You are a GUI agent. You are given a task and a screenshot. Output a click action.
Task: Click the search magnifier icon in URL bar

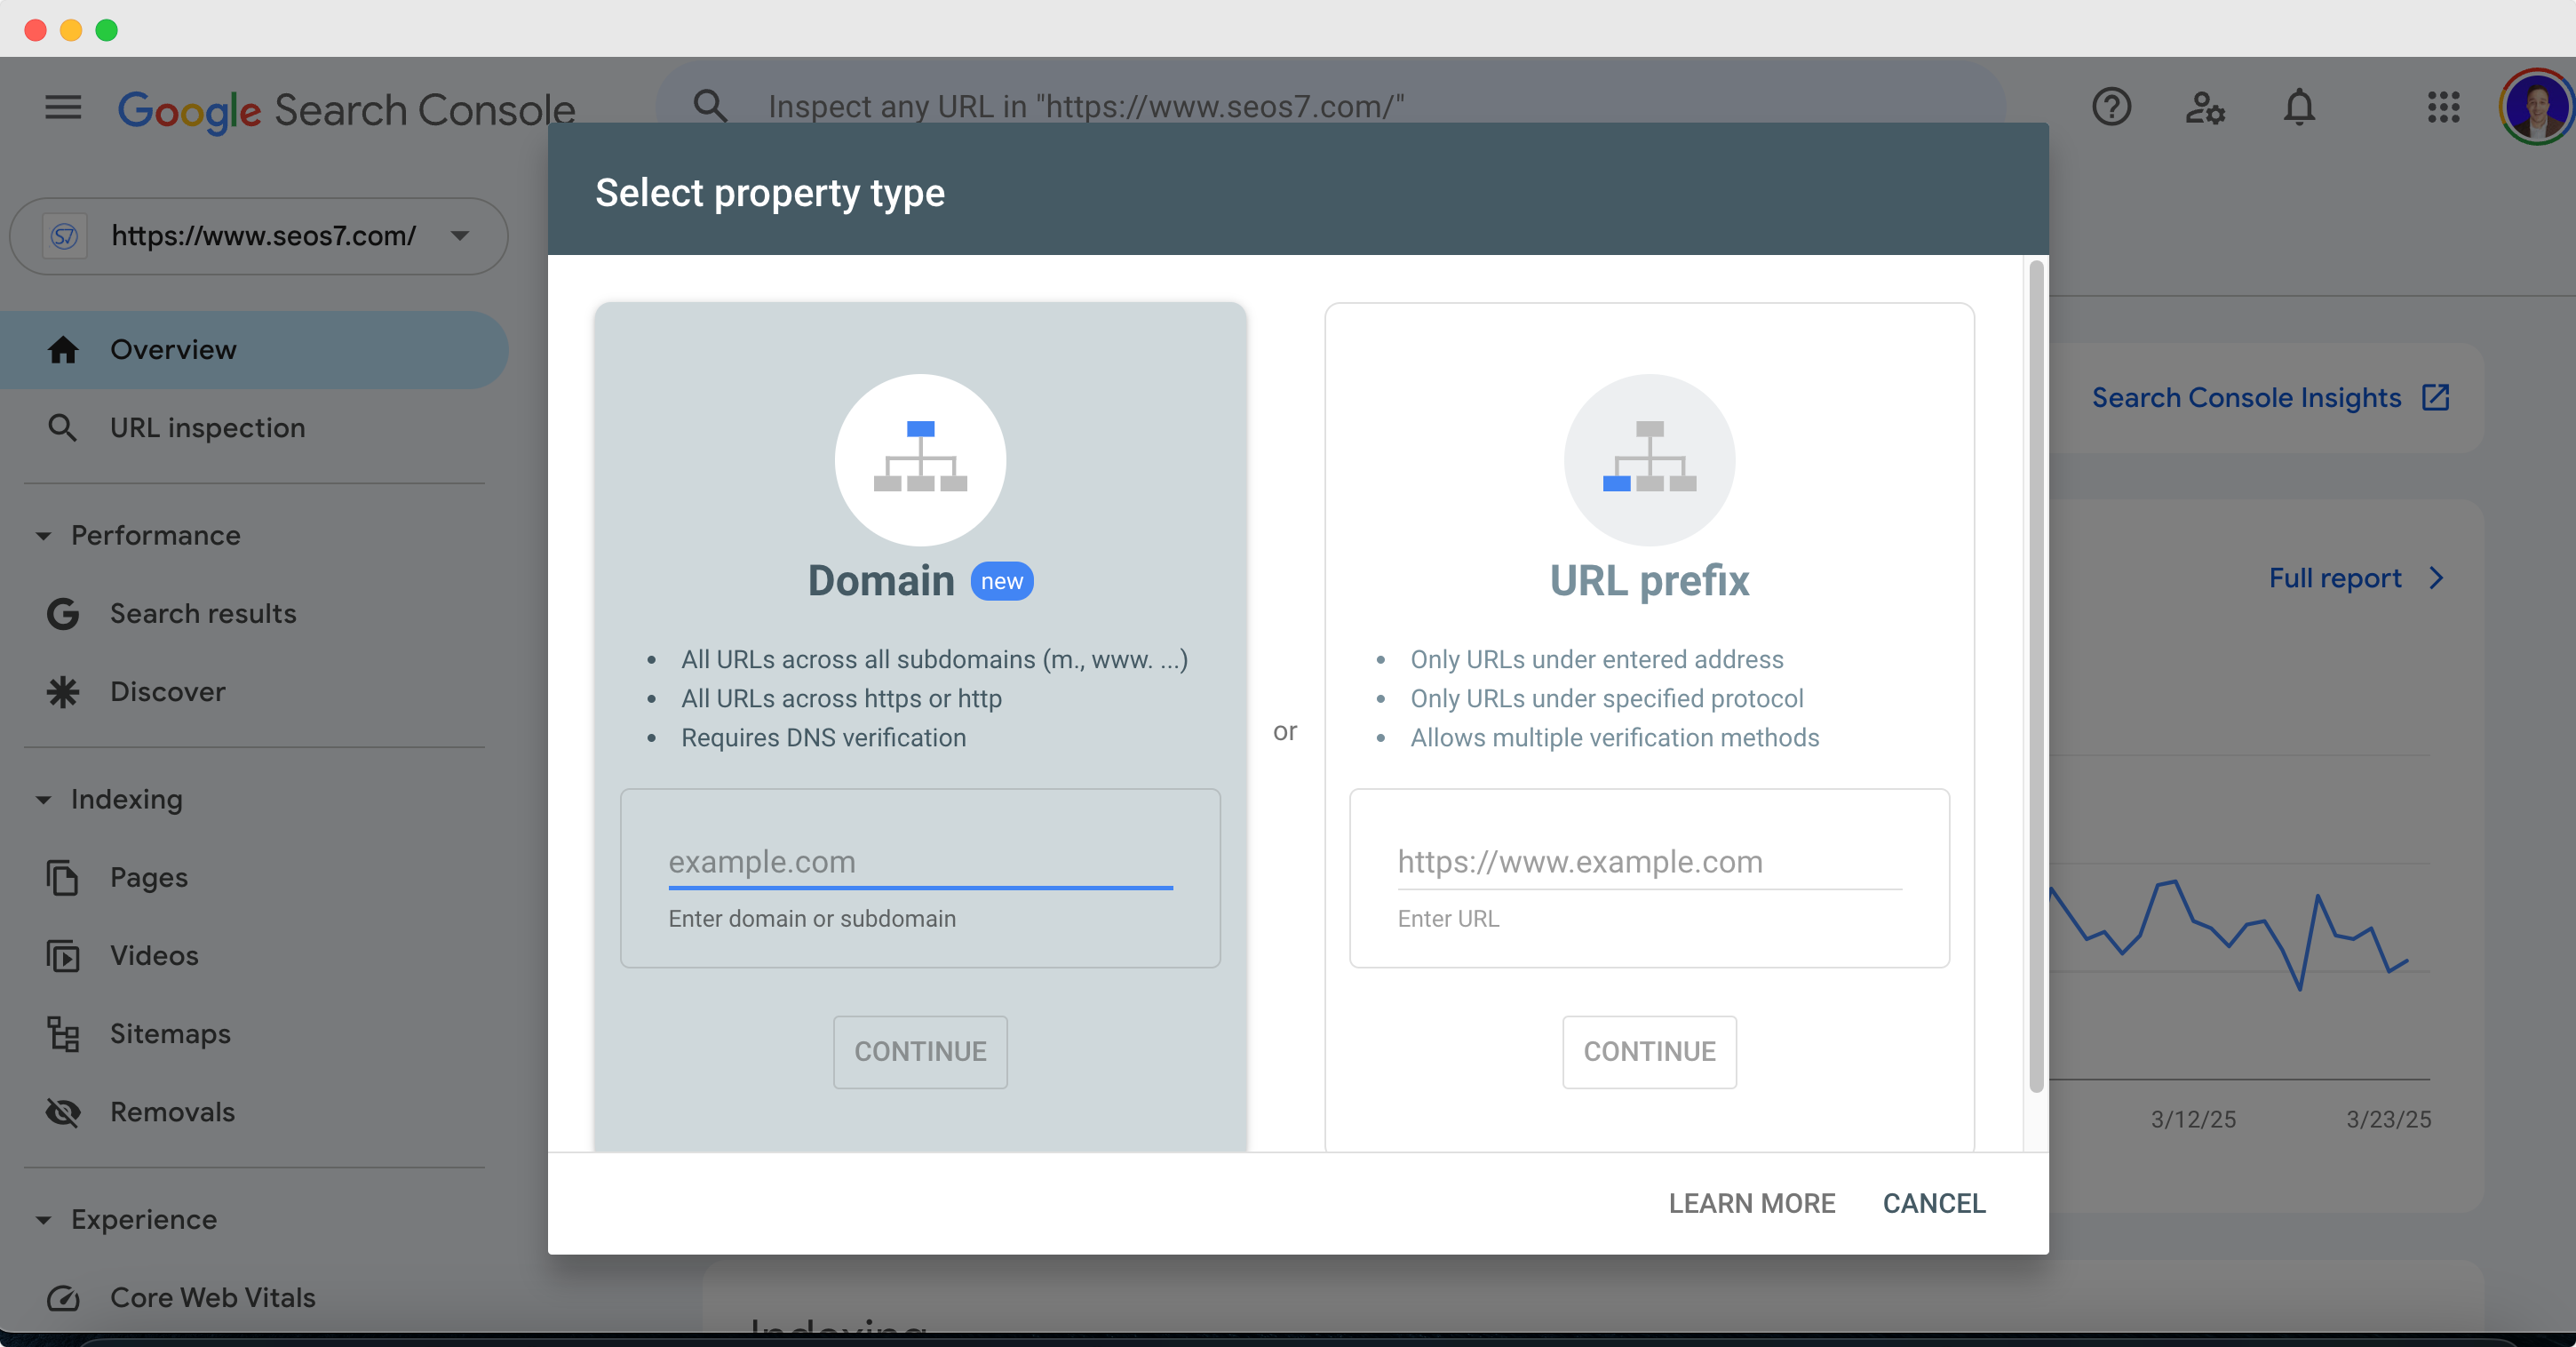pos(710,106)
